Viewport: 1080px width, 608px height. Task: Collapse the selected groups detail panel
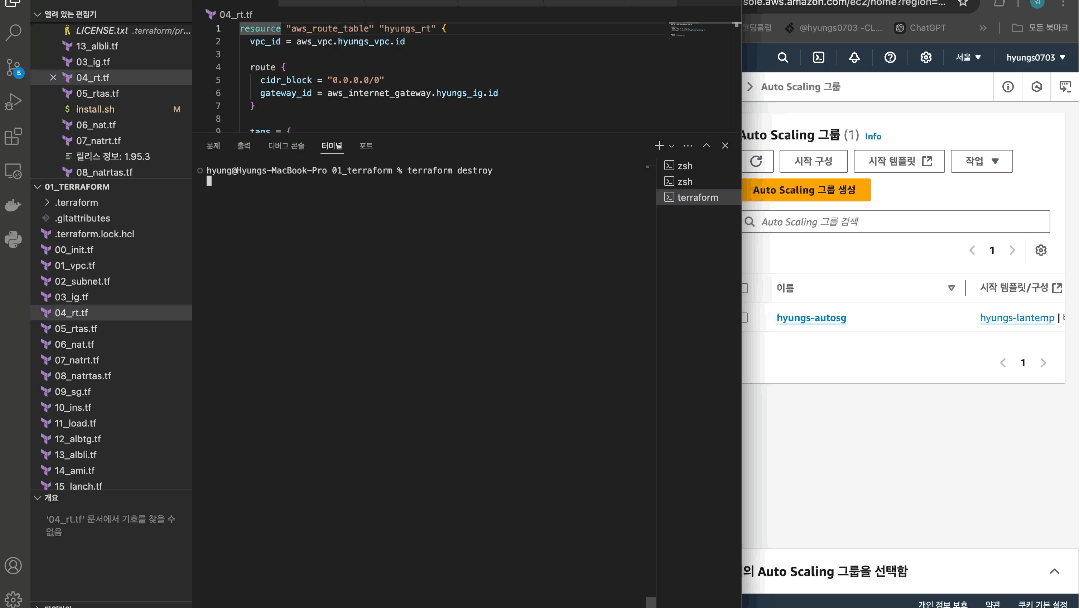click(1055, 572)
